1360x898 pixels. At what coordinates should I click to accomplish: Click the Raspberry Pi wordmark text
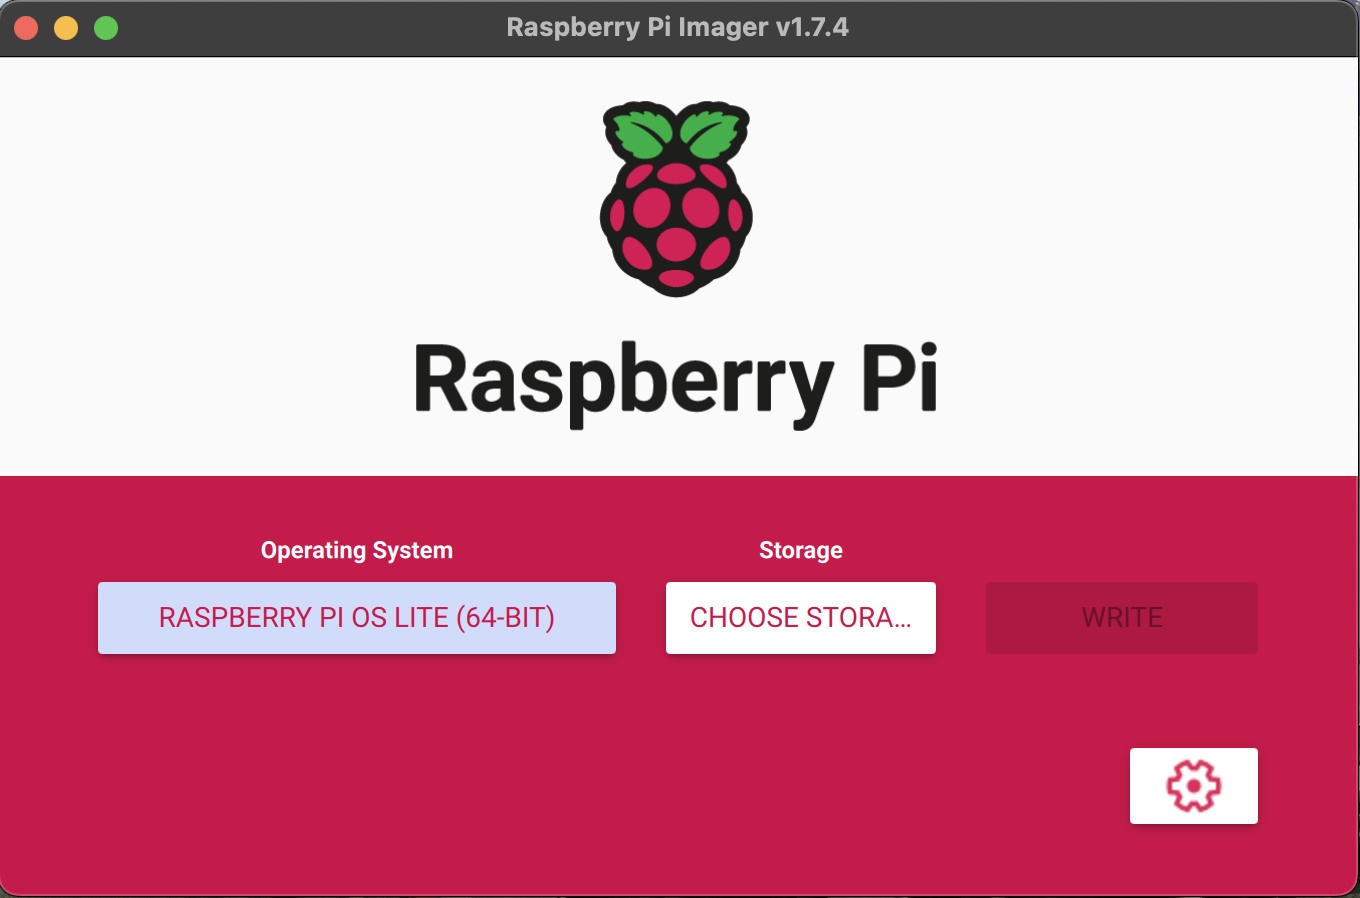tap(676, 380)
